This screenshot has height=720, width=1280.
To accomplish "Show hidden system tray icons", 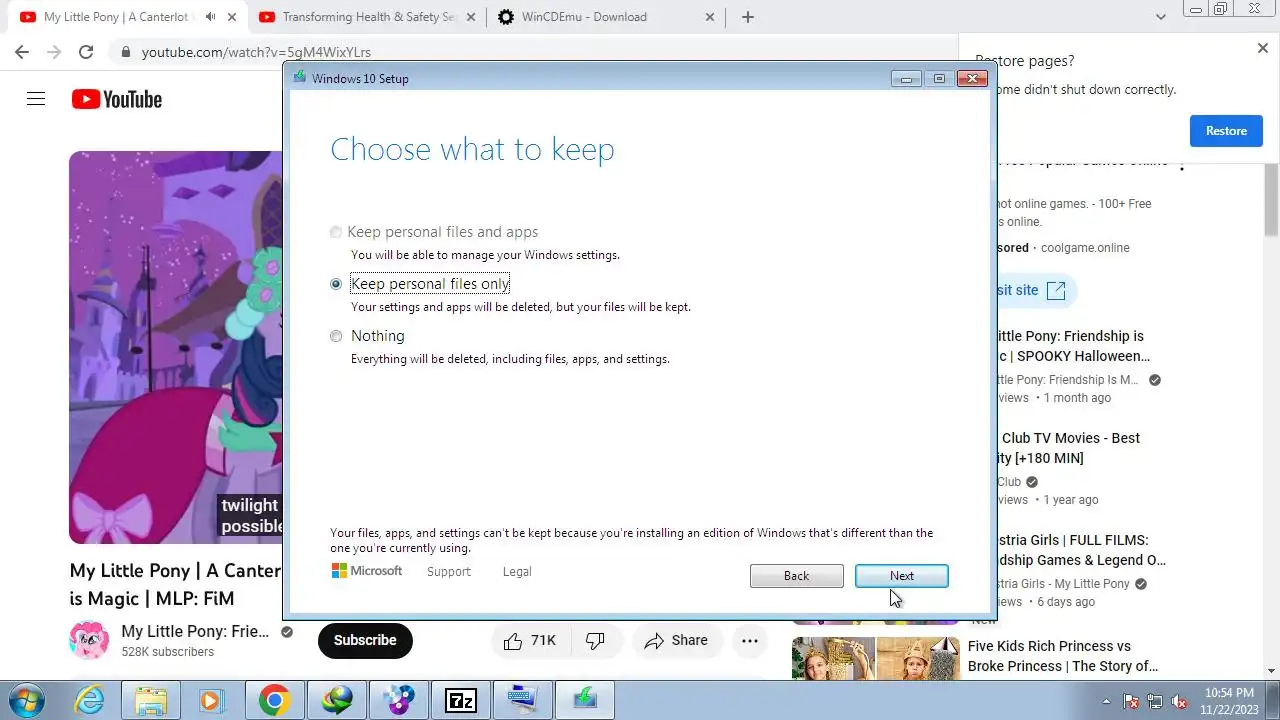I will click(x=1106, y=701).
